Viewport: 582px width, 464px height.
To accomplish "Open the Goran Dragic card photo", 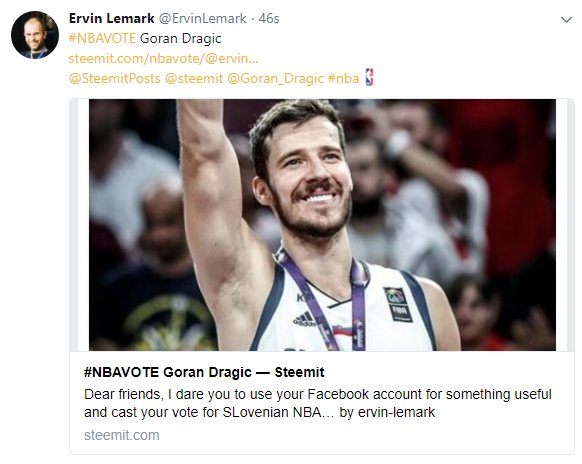I will click(322, 225).
